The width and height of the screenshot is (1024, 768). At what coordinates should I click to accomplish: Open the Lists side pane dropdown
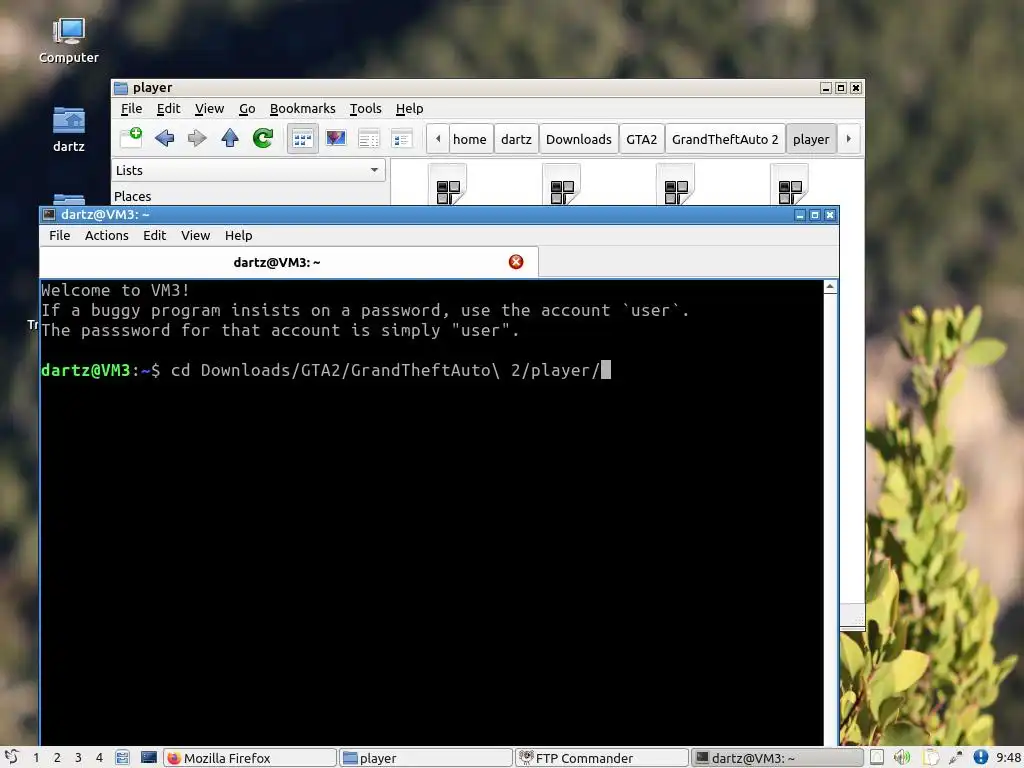point(248,170)
